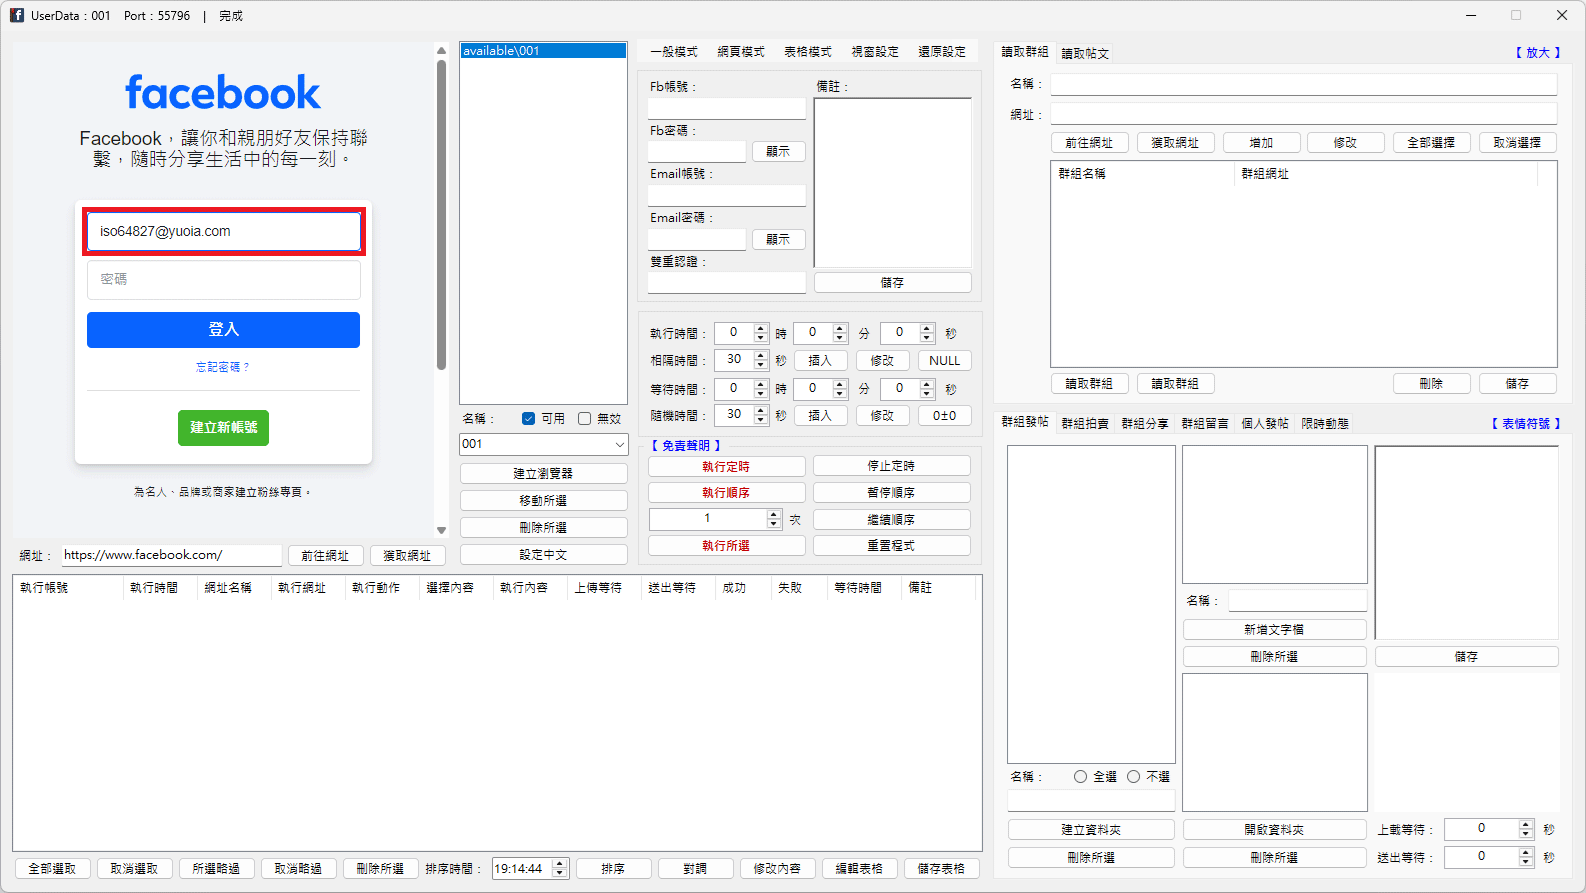
Task: Click the red 執行順序 button
Action: (x=726, y=493)
